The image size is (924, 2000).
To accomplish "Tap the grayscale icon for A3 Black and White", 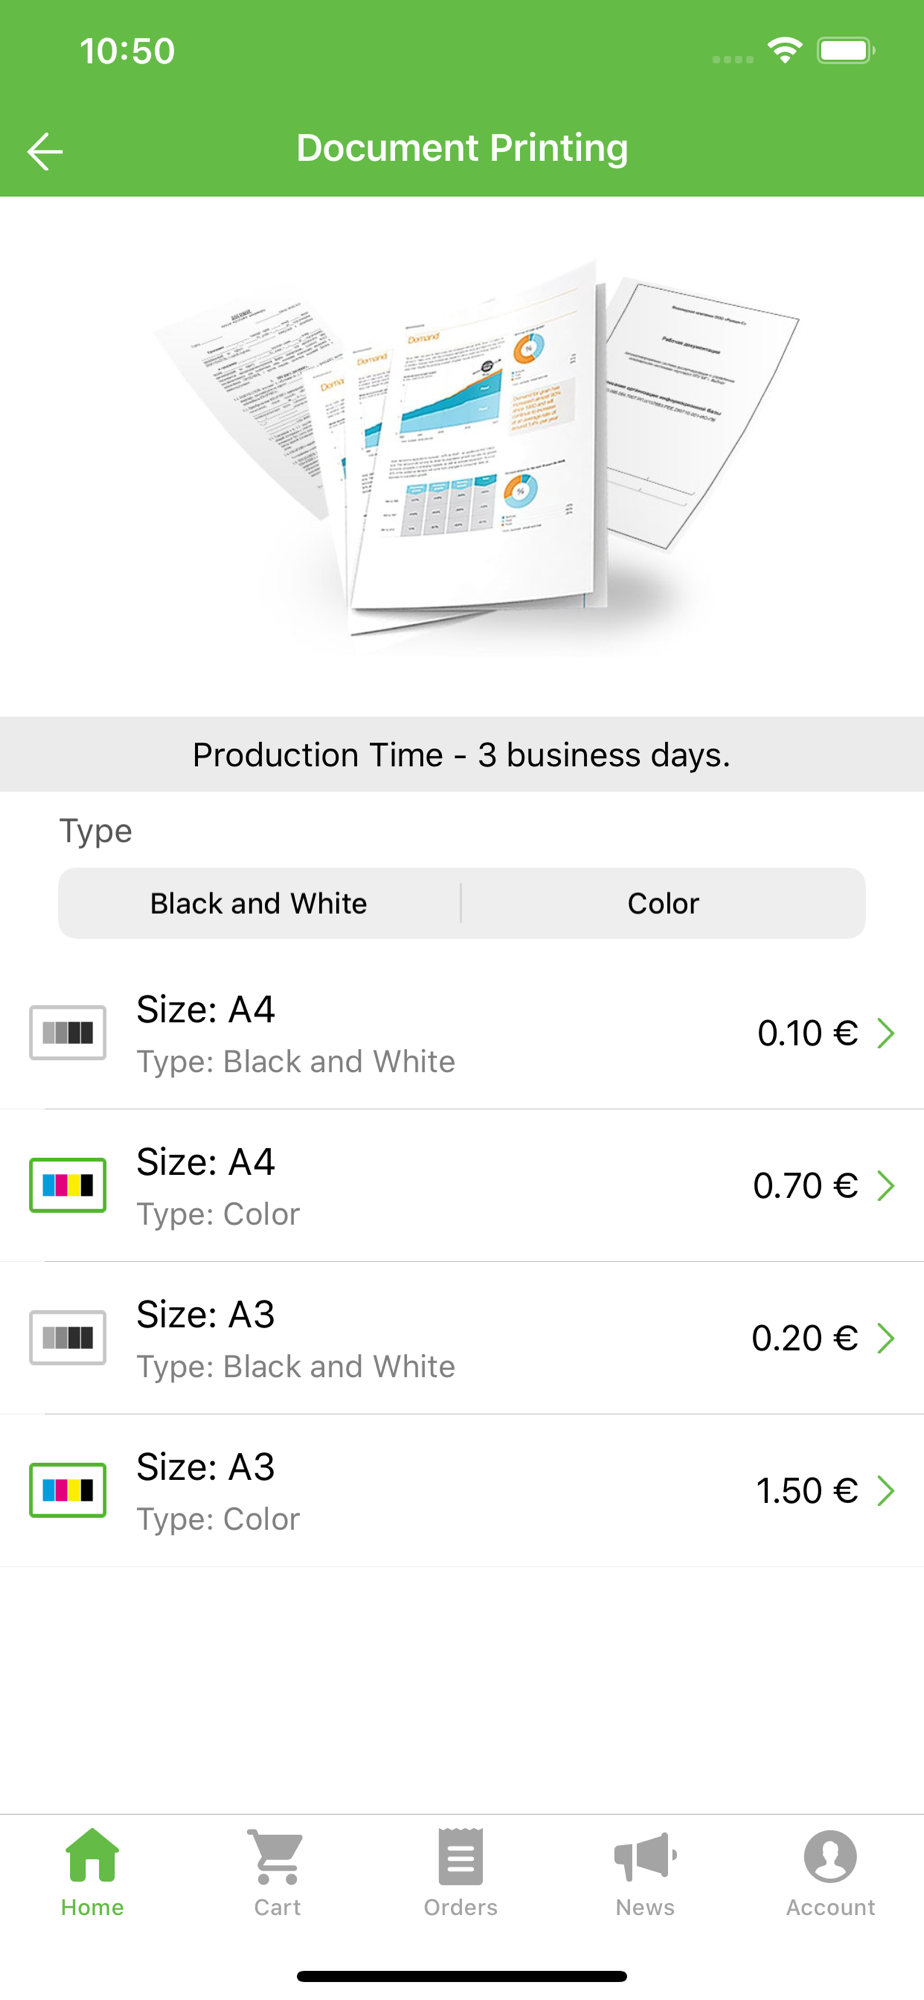I will pyautogui.click(x=68, y=1338).
